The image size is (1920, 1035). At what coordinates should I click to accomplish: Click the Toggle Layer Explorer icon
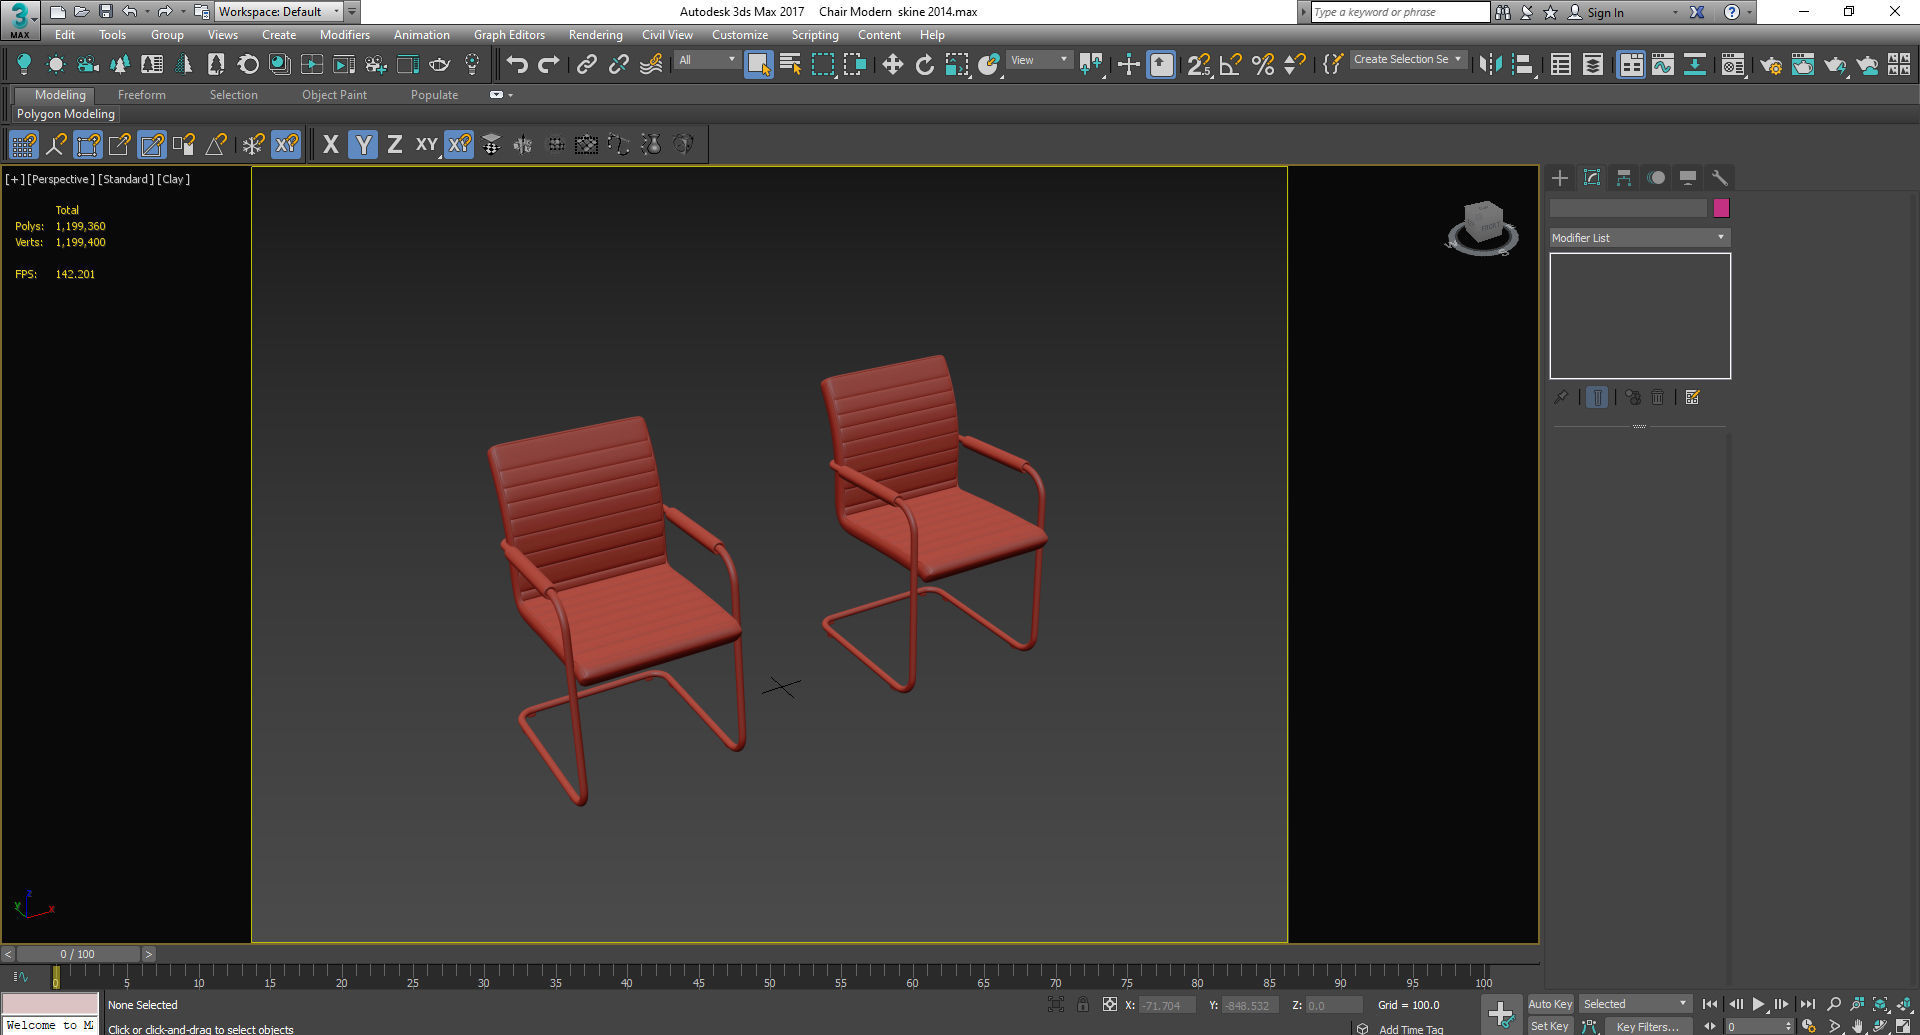coord(1592,65)
